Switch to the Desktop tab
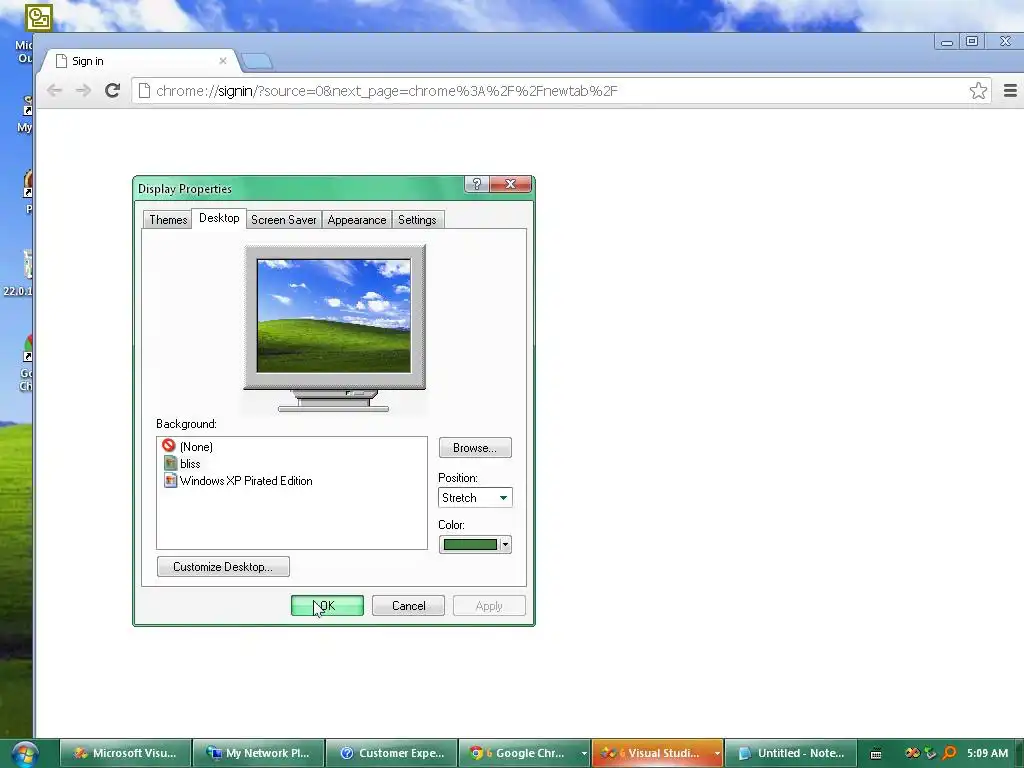The image size is (1024, 768). click(219, 218)
